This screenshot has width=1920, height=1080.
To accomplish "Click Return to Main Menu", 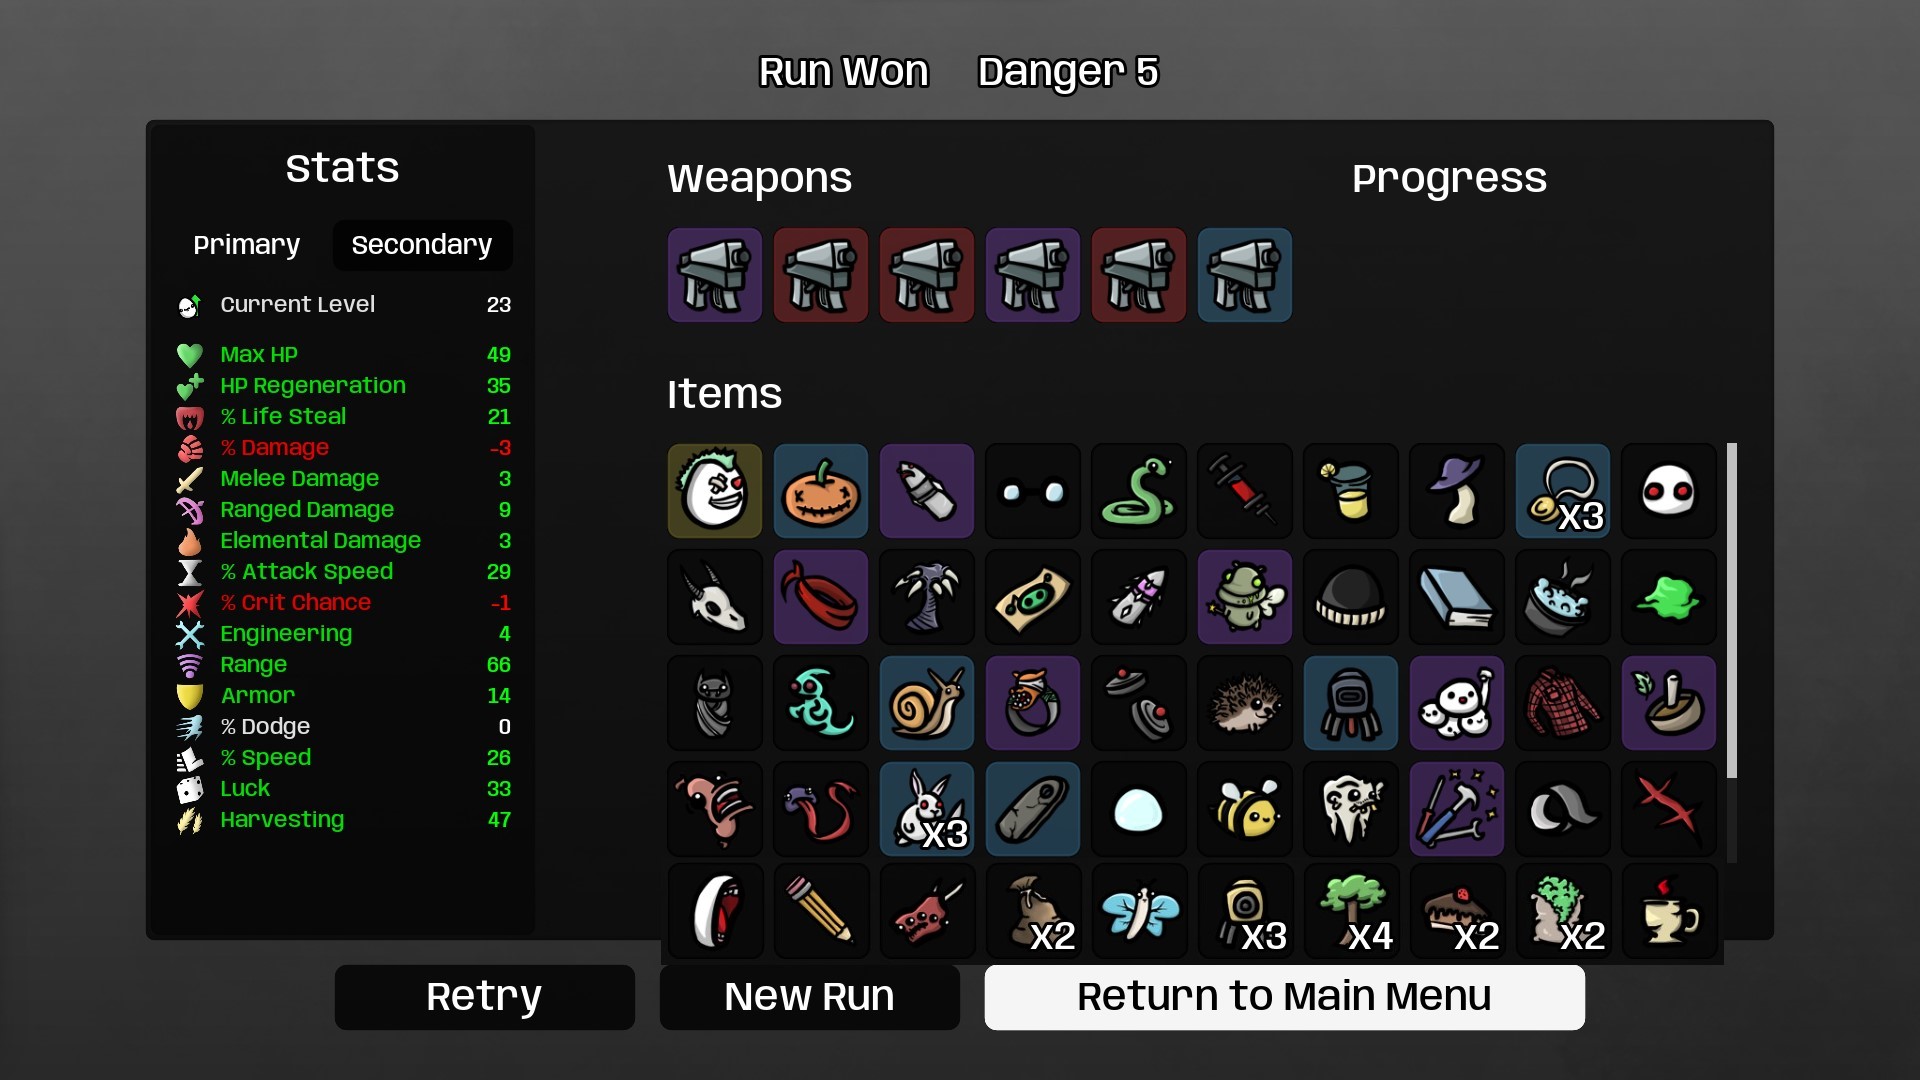I will 1284,997.
